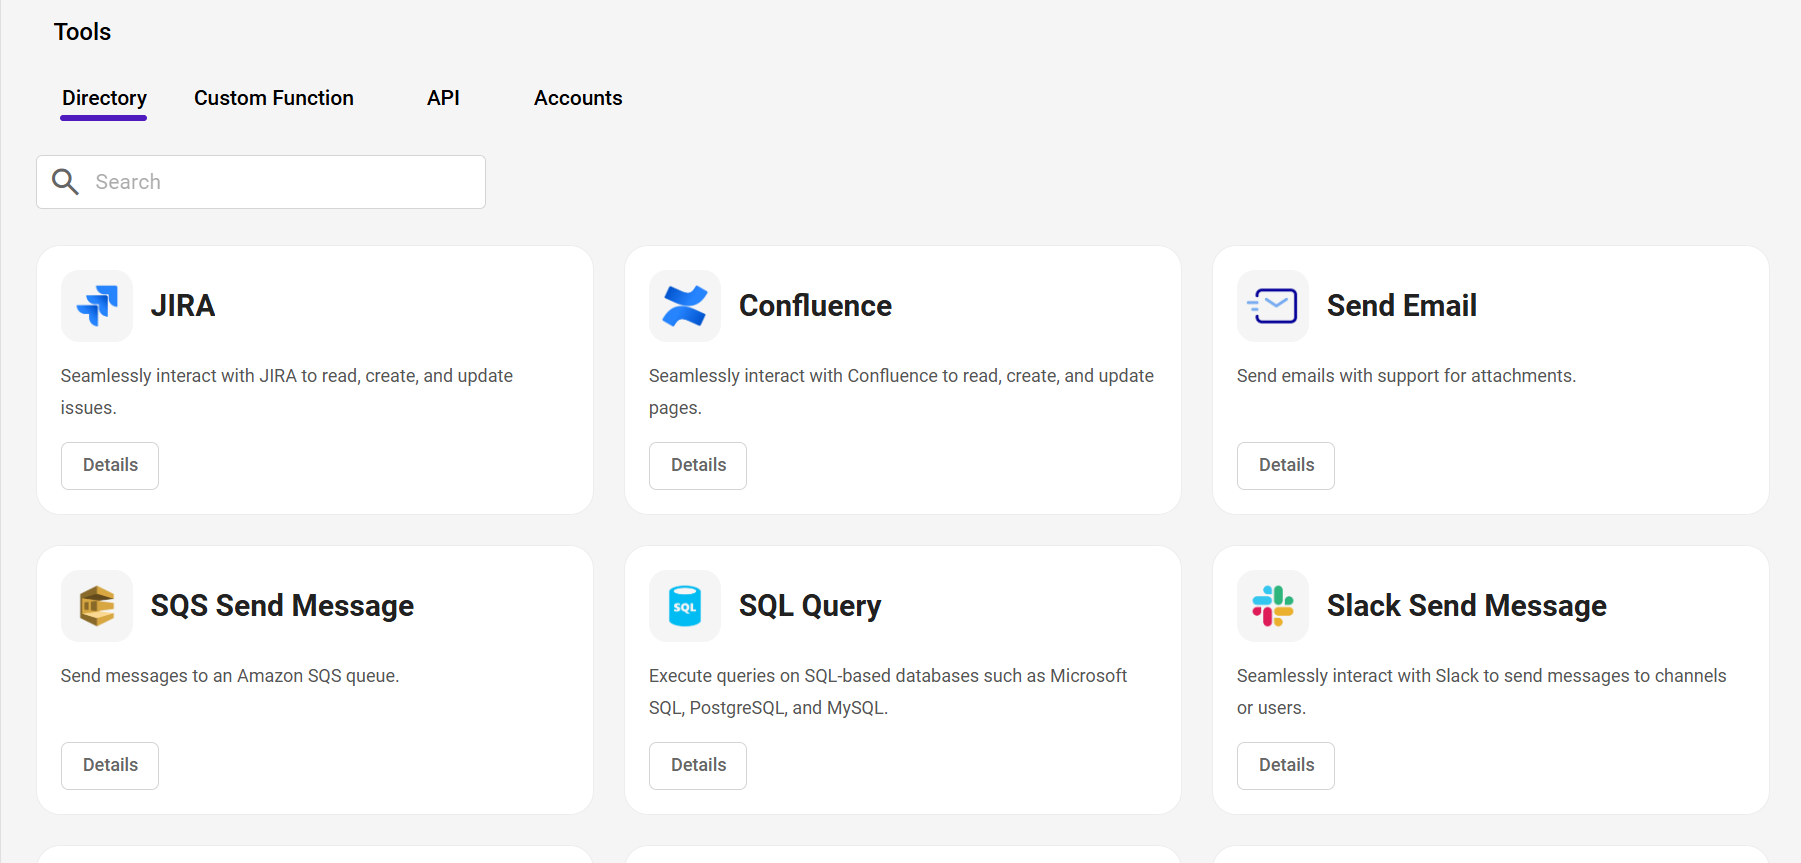View Details of the Confluence tool
This screenshot has width=1801, height=863.
click(698, 466)
